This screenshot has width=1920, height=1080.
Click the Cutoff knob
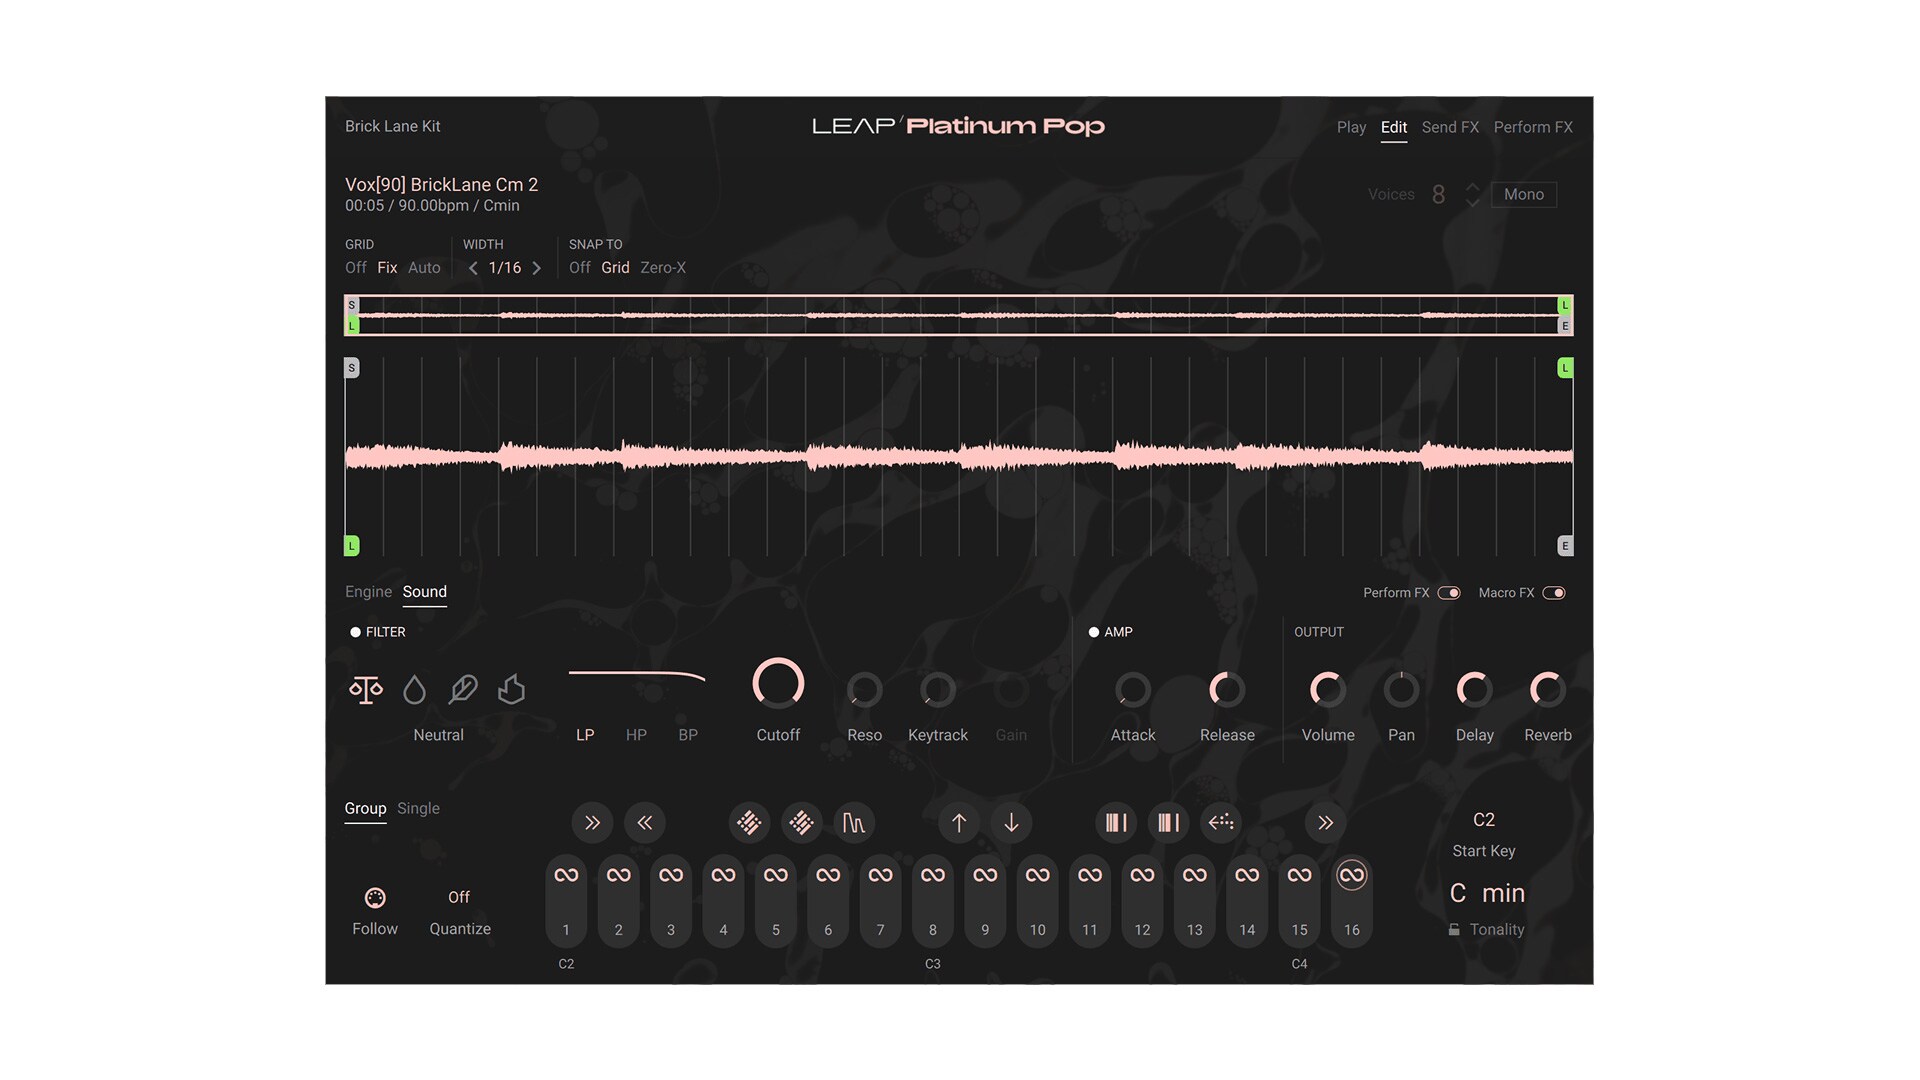point(778,685)
